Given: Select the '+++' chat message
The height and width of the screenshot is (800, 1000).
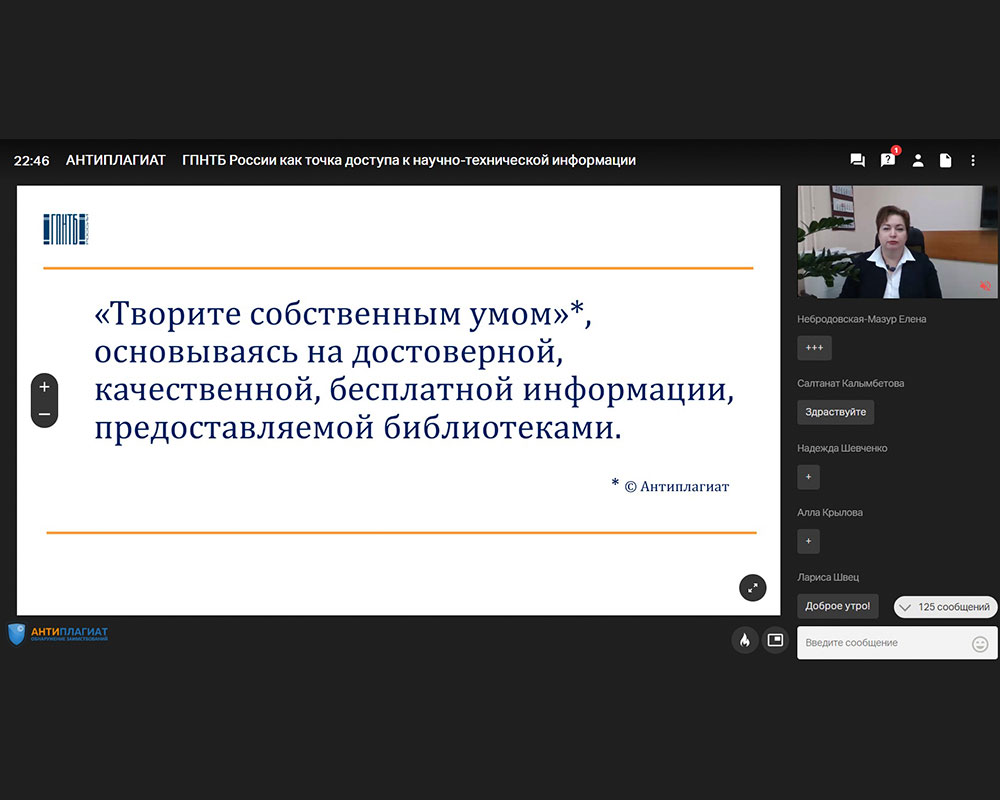Looking at the screenshot, I should point(814,348).
